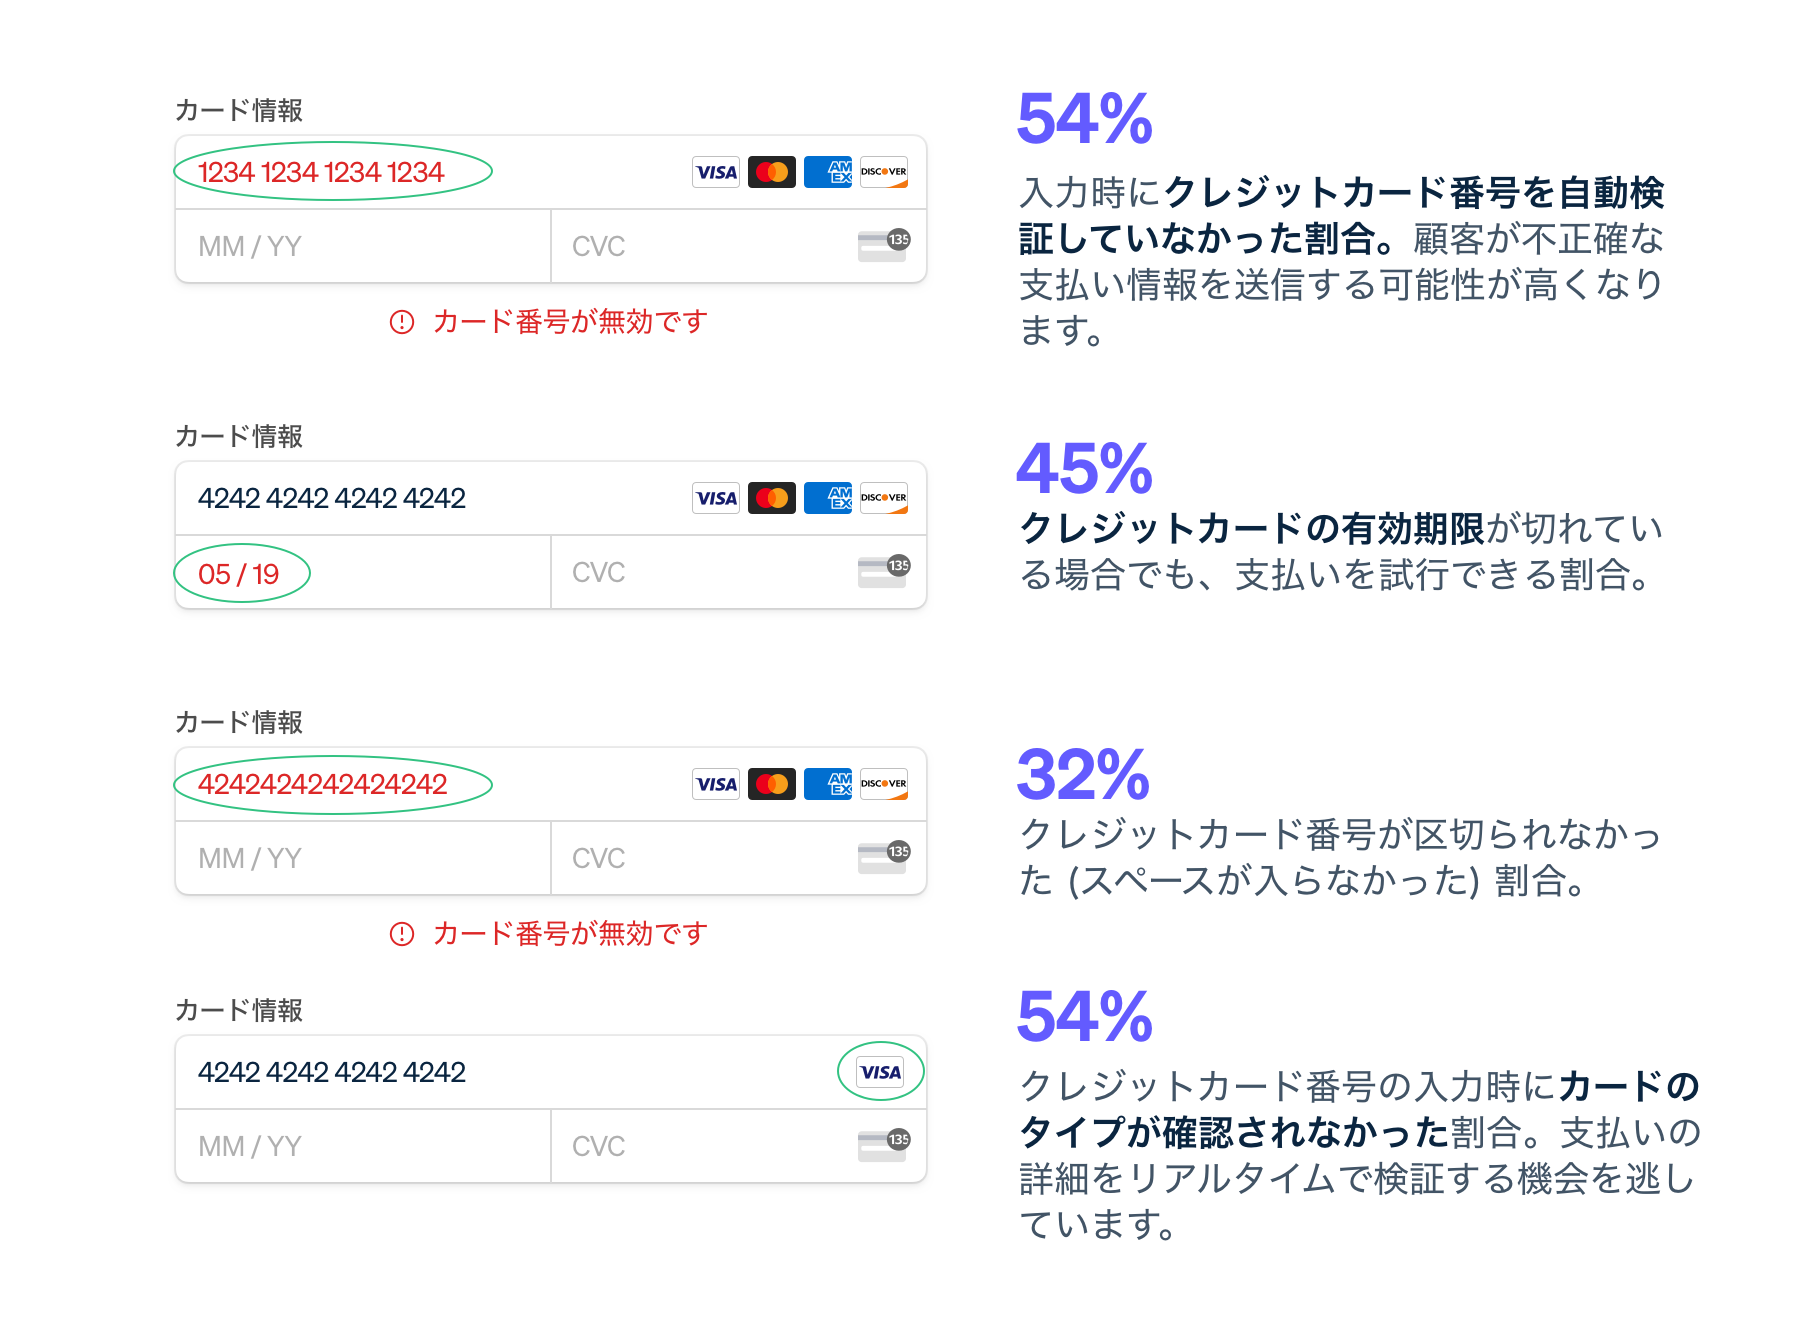1800x1324 pixels.
Task: Click the error alert icon below the first form
Action: tap(401, 322)
